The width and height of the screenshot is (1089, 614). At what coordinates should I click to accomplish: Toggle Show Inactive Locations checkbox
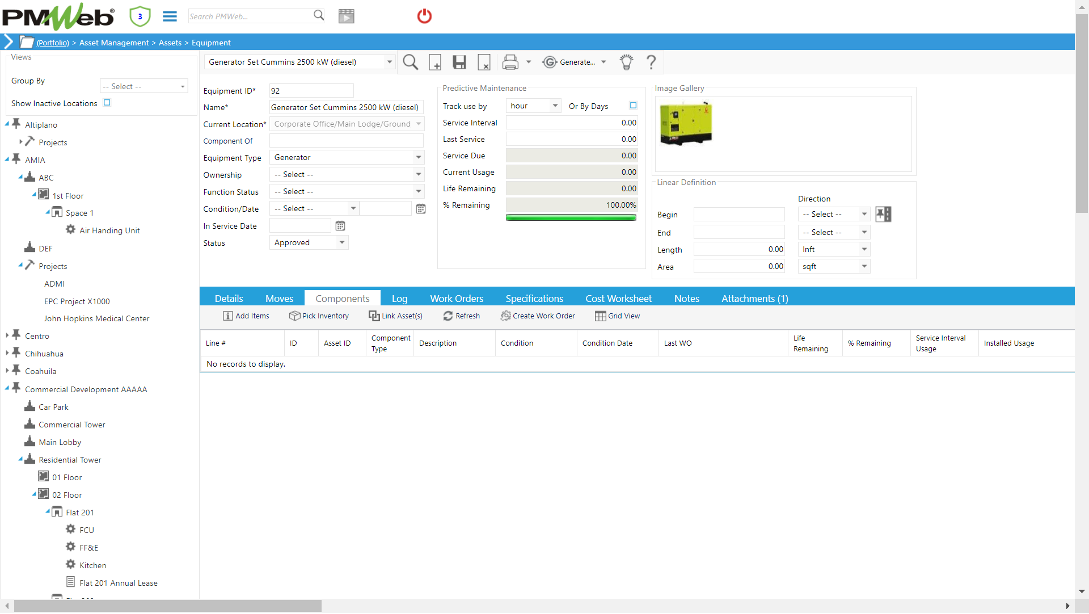click(107, 103)
